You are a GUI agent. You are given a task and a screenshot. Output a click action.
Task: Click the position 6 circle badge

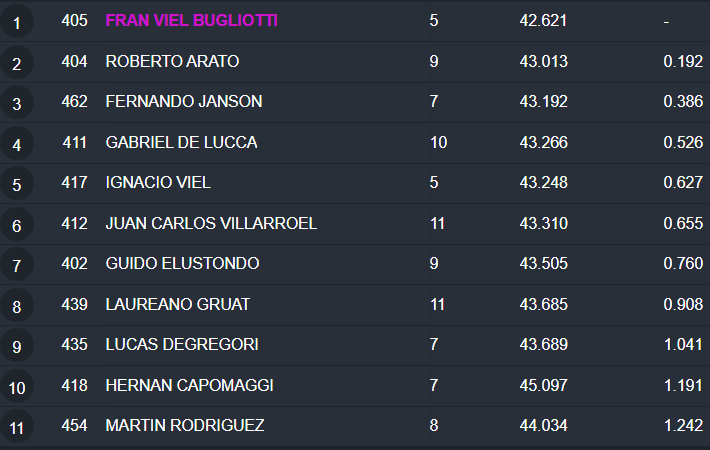tap(17, 225)
